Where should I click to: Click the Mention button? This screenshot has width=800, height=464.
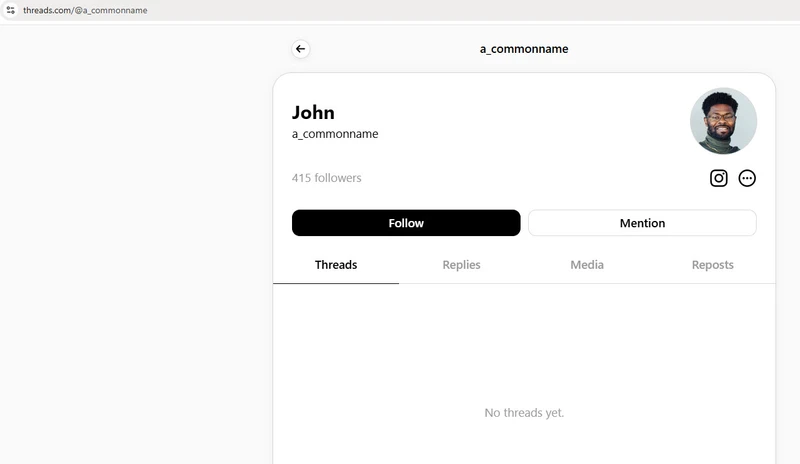642,223
